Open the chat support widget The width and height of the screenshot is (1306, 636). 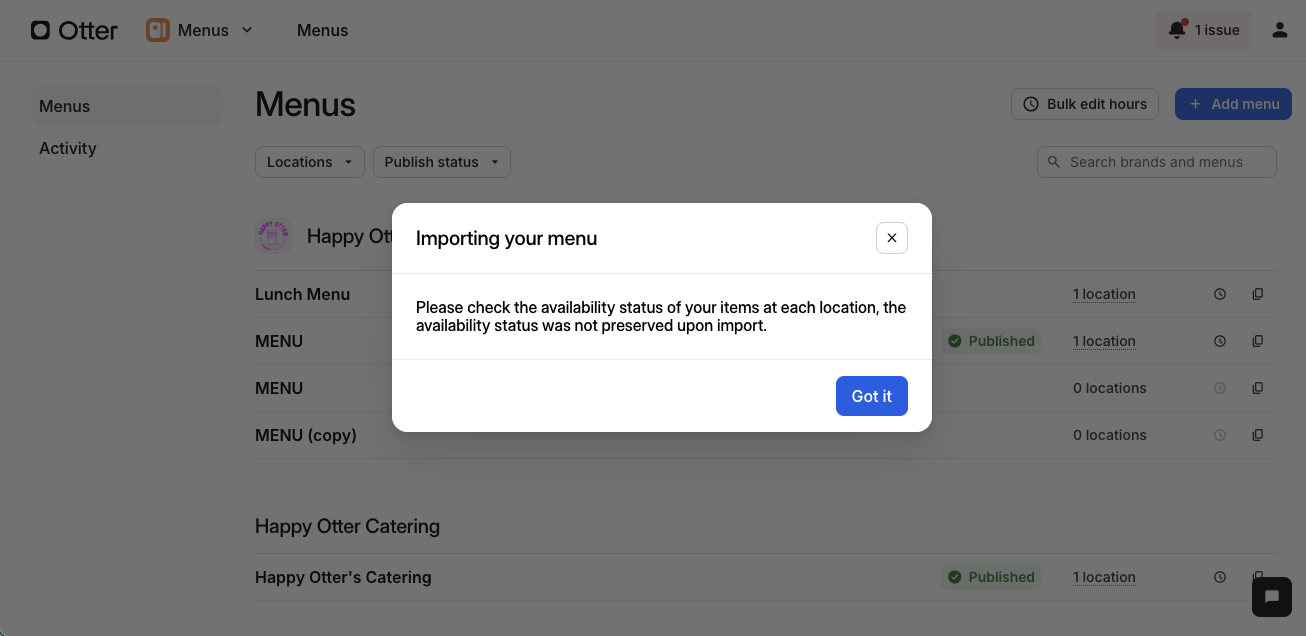[1272, 597]
